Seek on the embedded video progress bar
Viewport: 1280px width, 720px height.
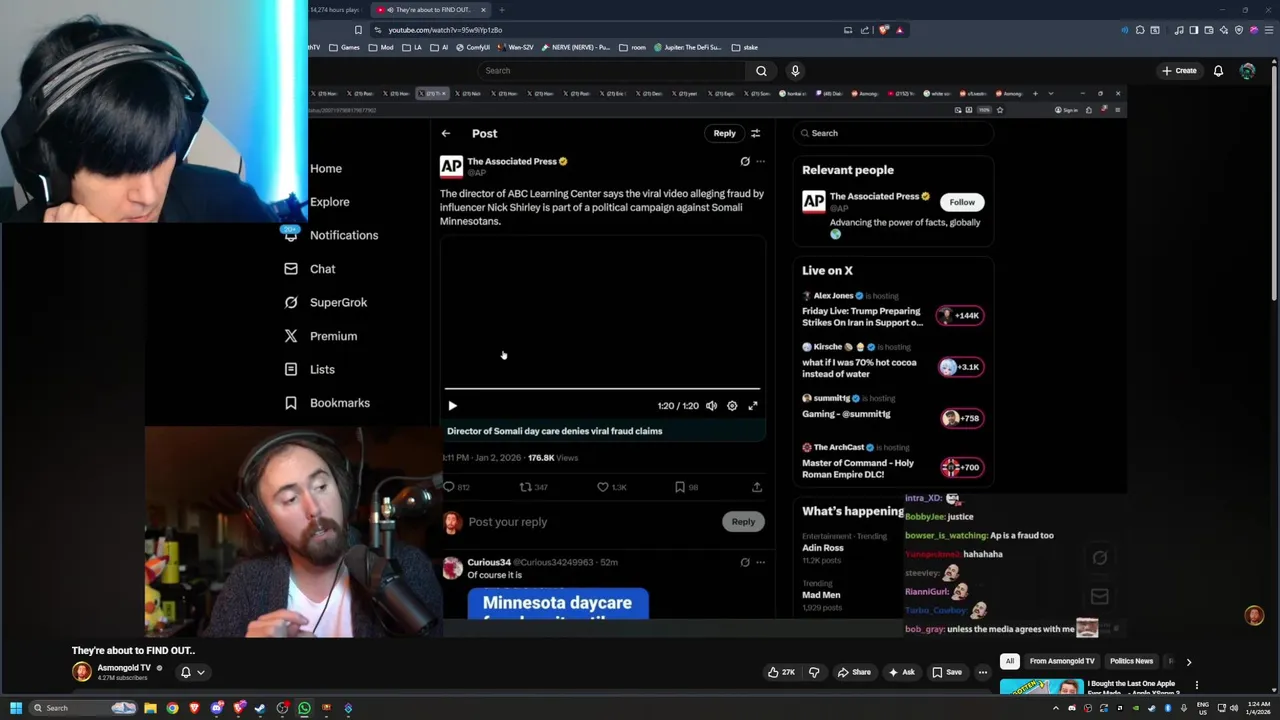602,388
